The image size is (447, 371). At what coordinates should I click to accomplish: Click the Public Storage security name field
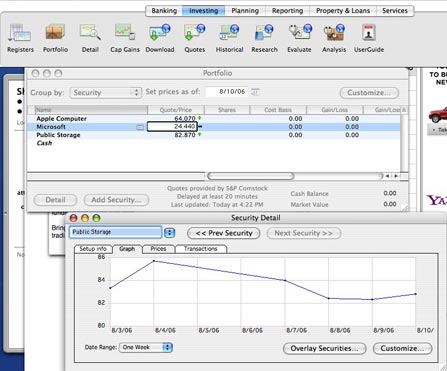click(x=115, y=232)
